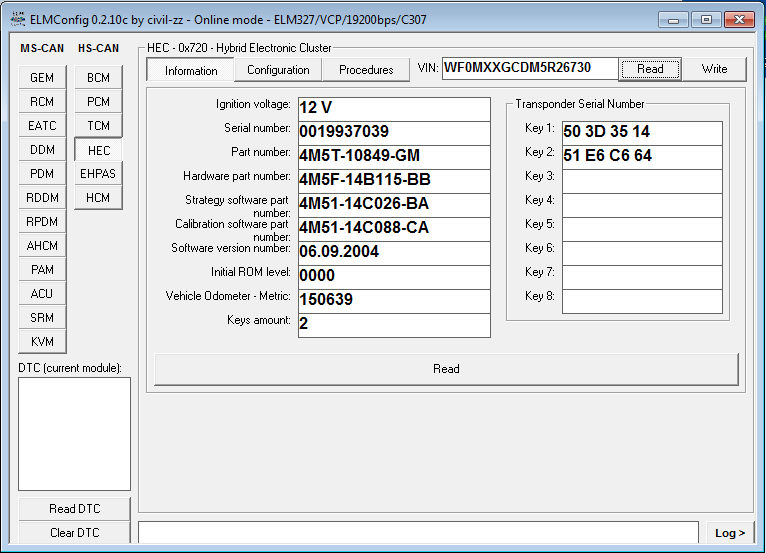The image size is (766, 553).
Task: Click the large Read button below the info
Action: tap(446, 369)
